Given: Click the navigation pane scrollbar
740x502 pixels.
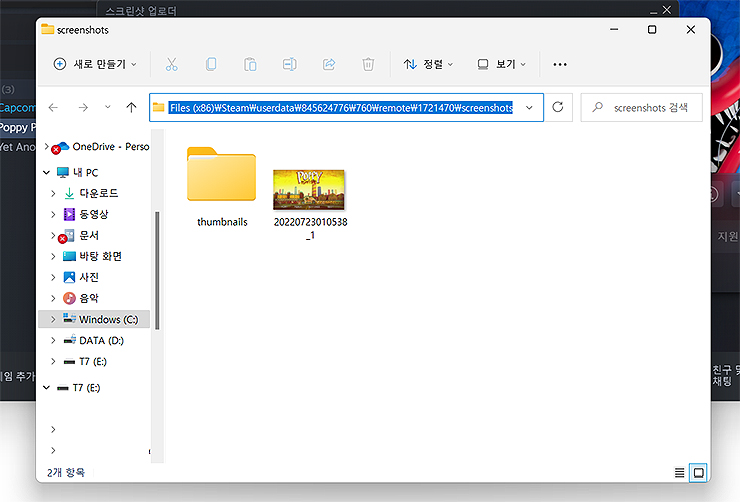Looking at the screenshot, I should tap(157, 270).
